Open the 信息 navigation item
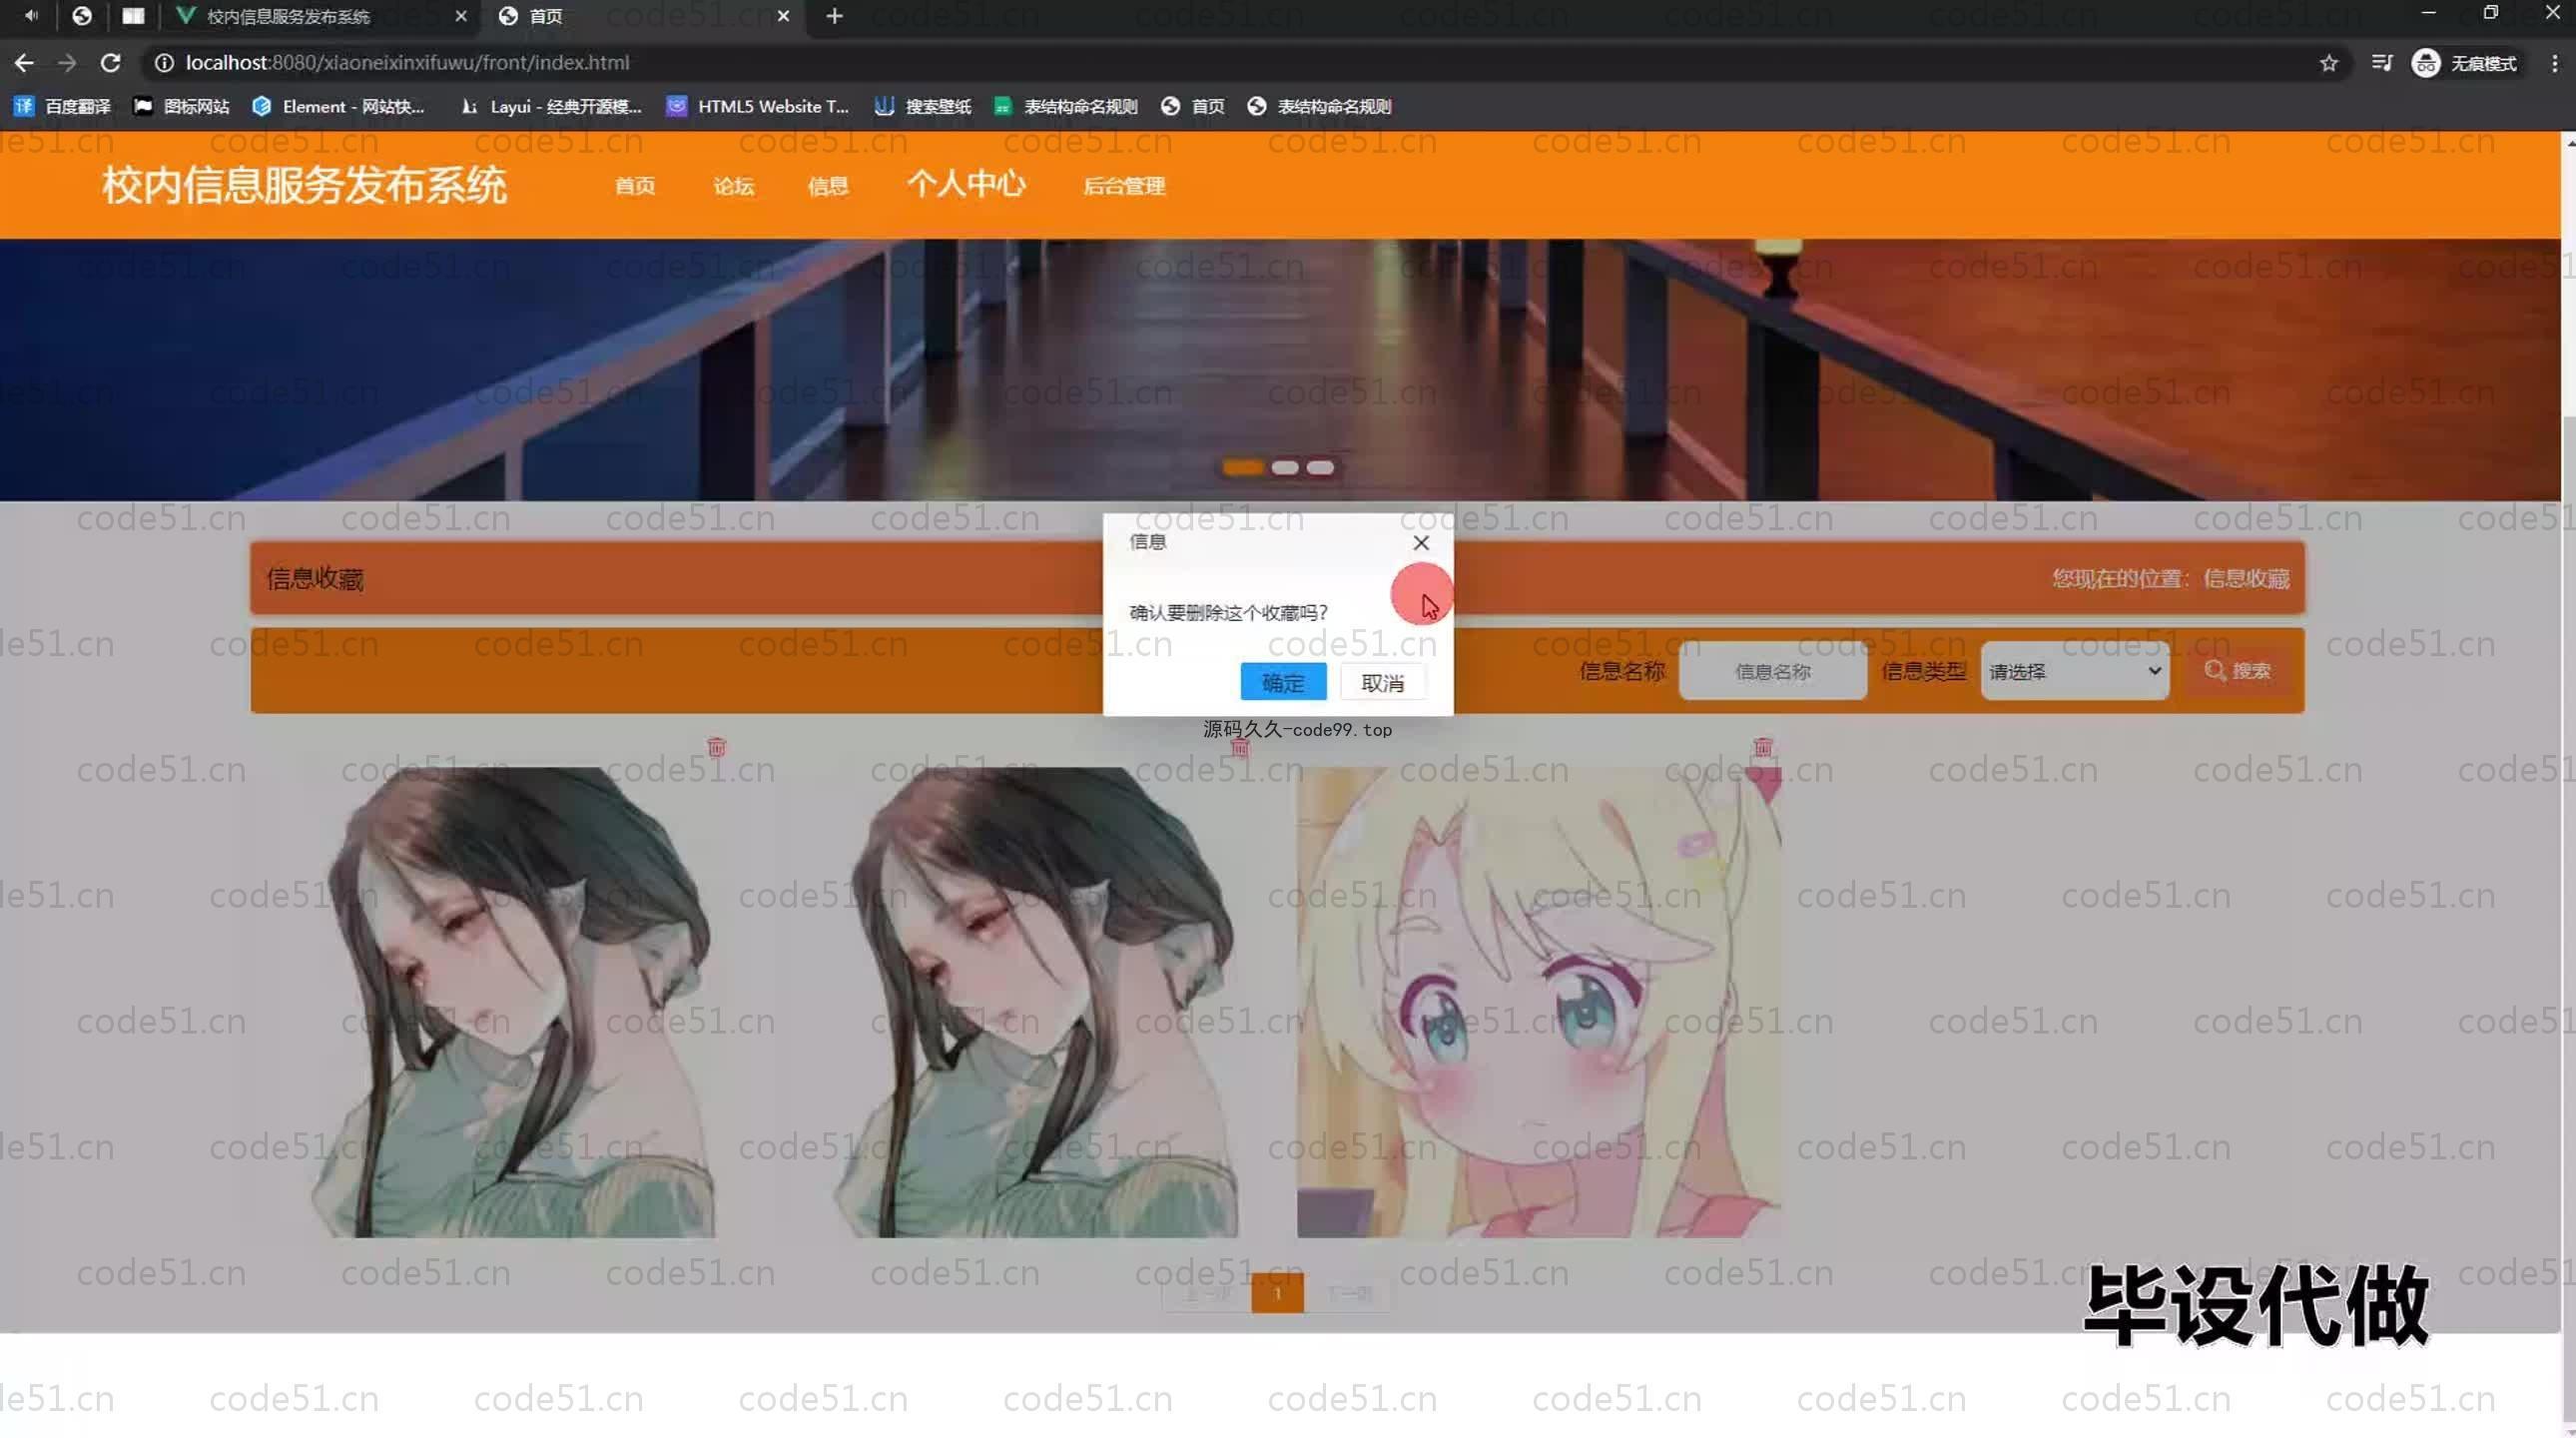Image resolution: width=2576 pixels, height=1438 pixels. coord(827,186)
